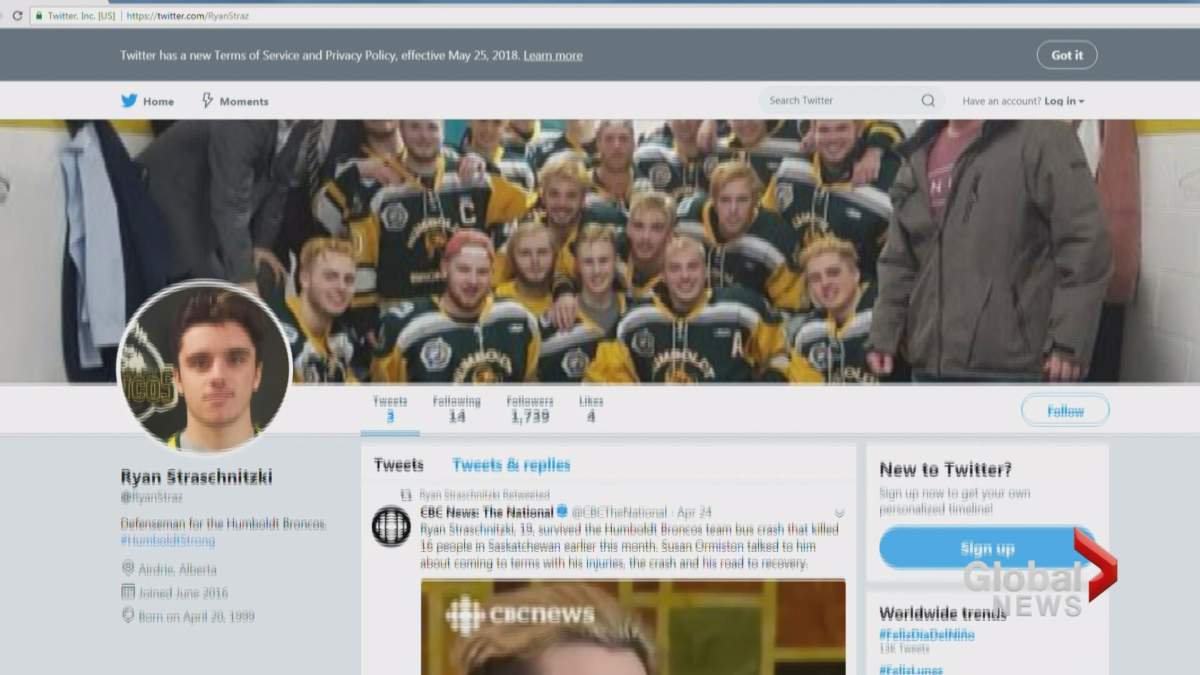Click the Sign up button
The image size is (1200, 675).
point(987,548)
